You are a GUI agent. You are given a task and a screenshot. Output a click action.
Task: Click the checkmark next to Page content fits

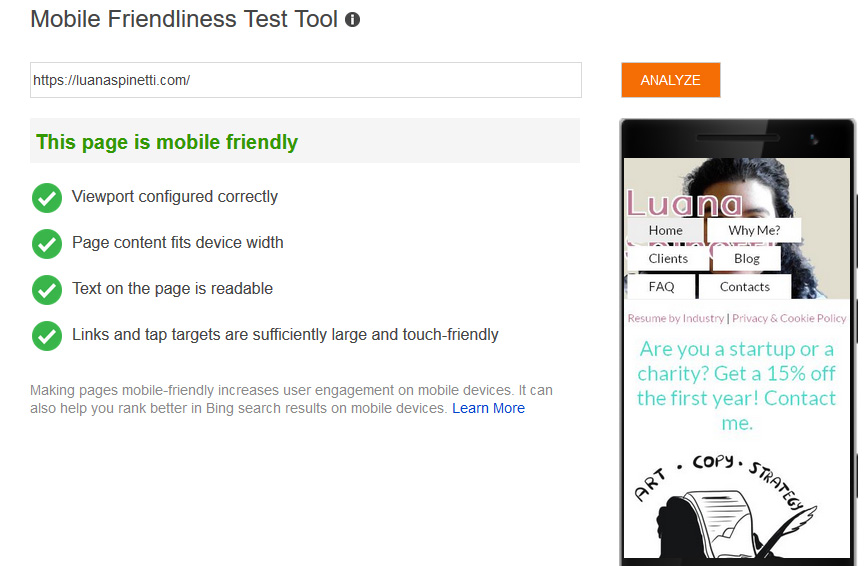(47, 244)
